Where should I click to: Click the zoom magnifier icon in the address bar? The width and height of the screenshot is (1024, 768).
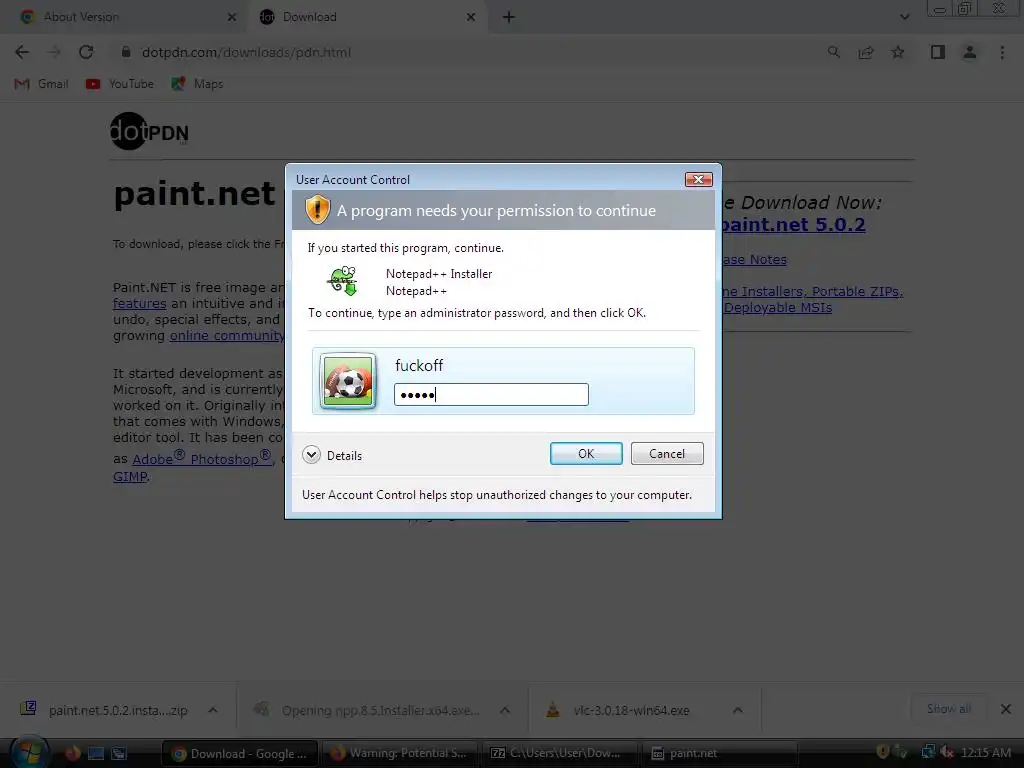[x=834, y=52]
